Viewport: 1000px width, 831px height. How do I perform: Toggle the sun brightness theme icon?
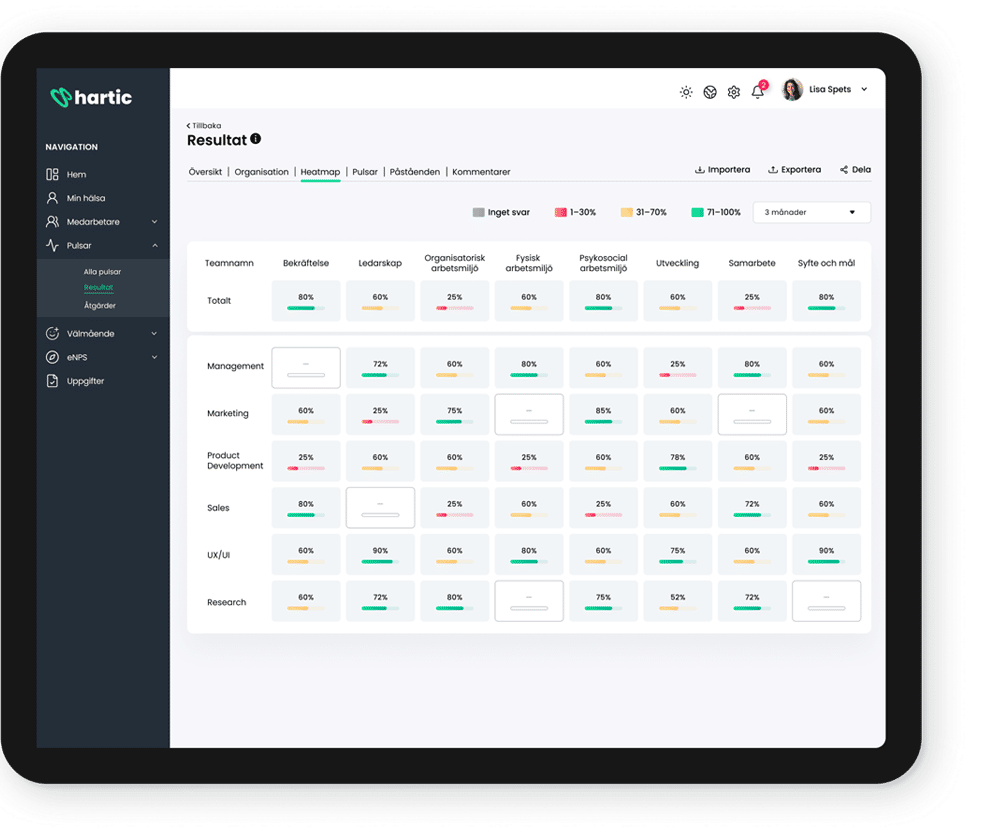coord(686,92)
